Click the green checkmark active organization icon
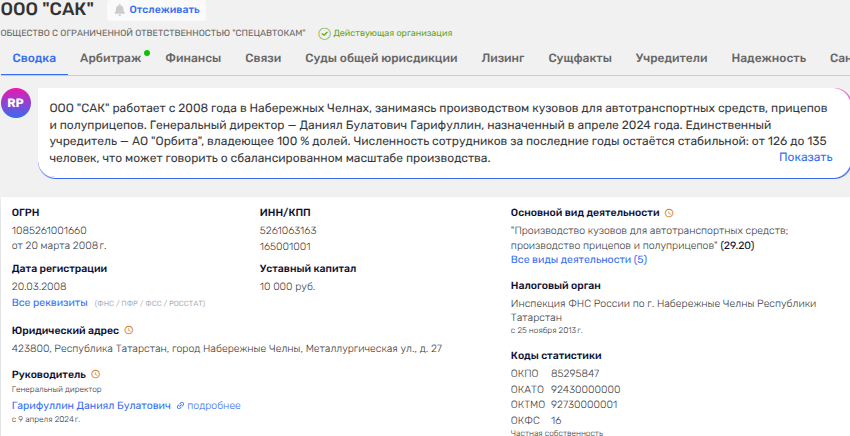 [324, 33]
